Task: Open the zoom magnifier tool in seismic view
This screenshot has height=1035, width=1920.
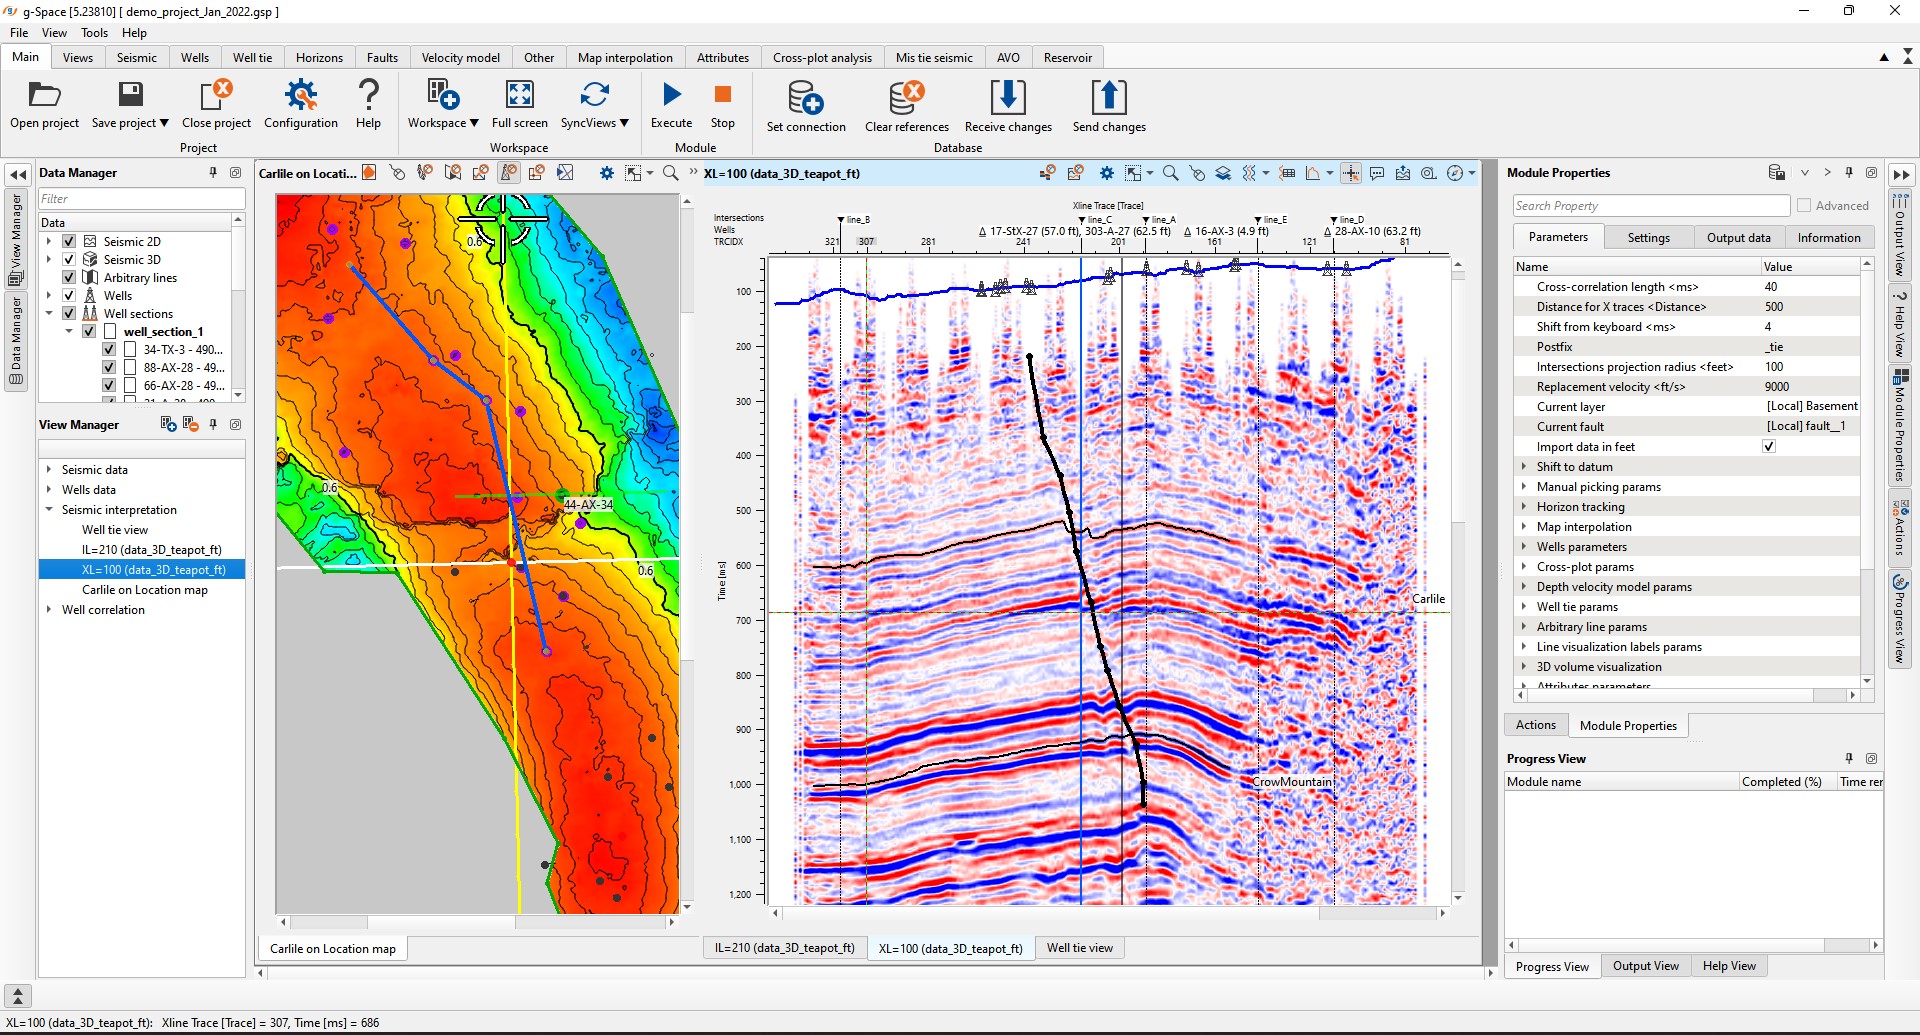Action: [1171, 173]
